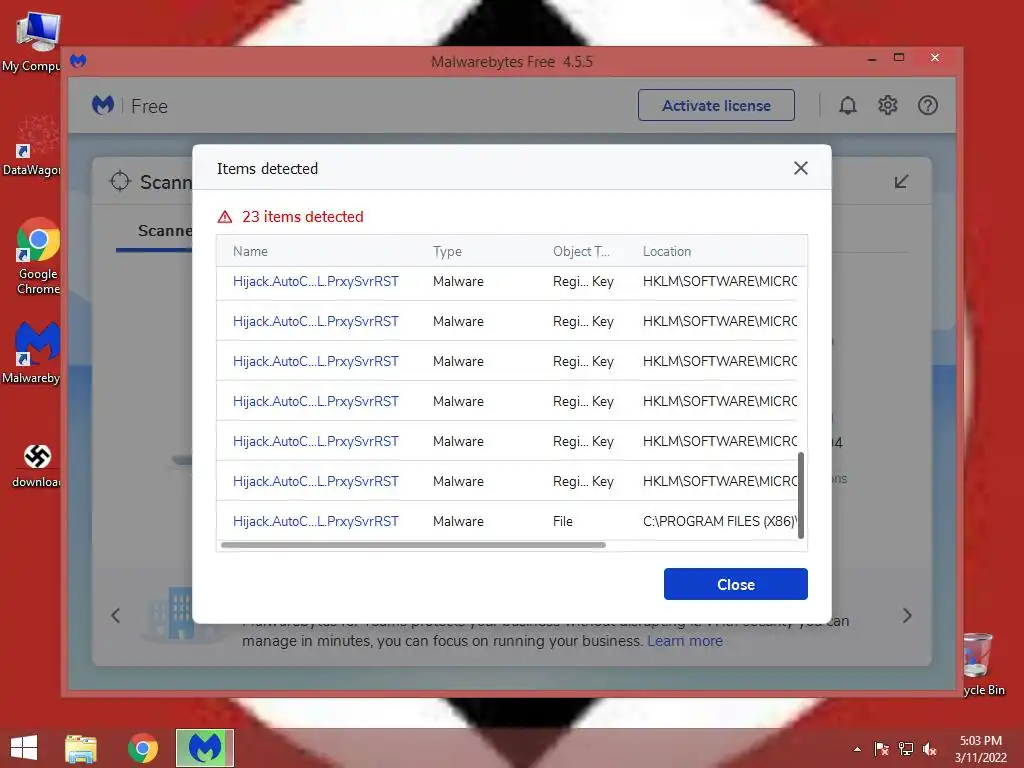Click the Object T... column header

click(581, 251)
